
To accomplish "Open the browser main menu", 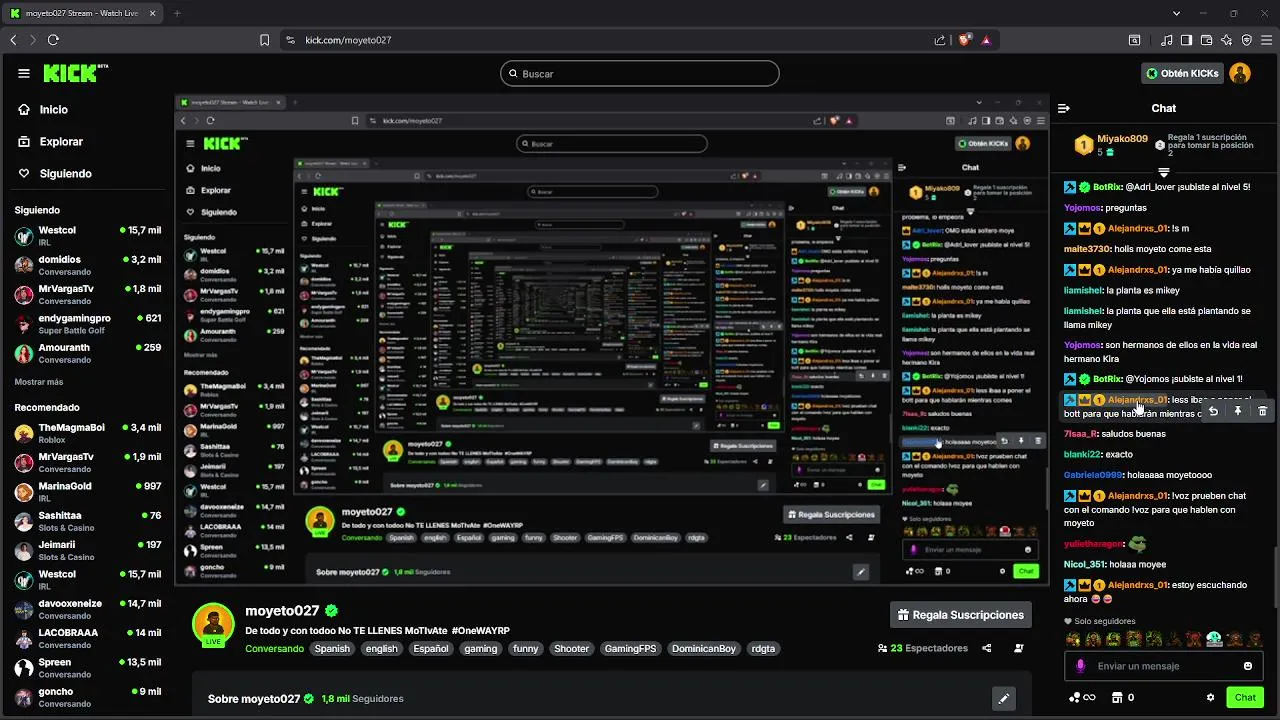I will (1267, 40).
